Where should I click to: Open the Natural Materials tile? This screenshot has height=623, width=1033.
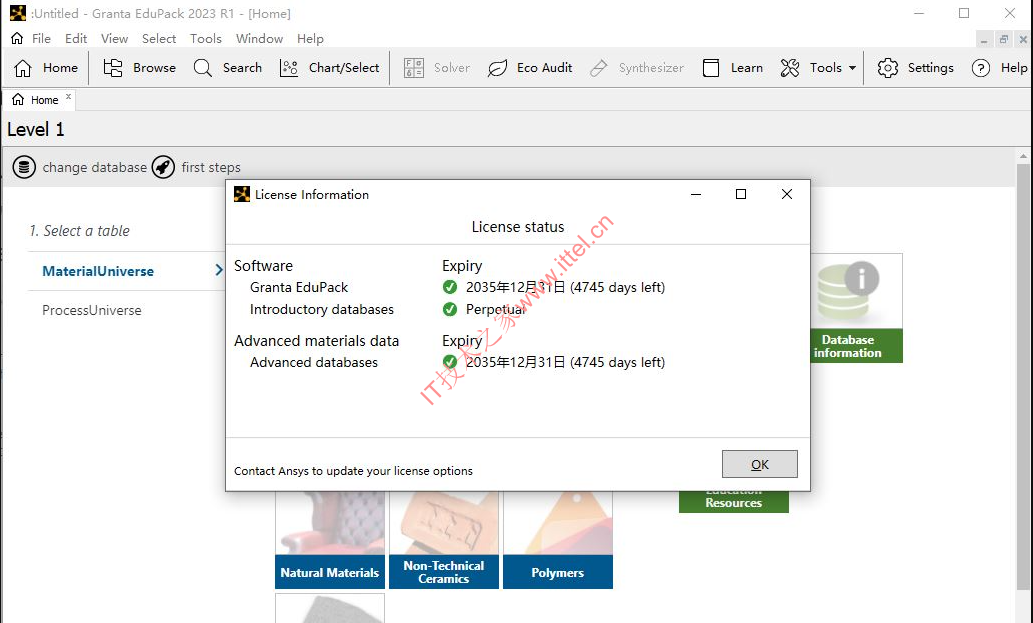point(330,540)
